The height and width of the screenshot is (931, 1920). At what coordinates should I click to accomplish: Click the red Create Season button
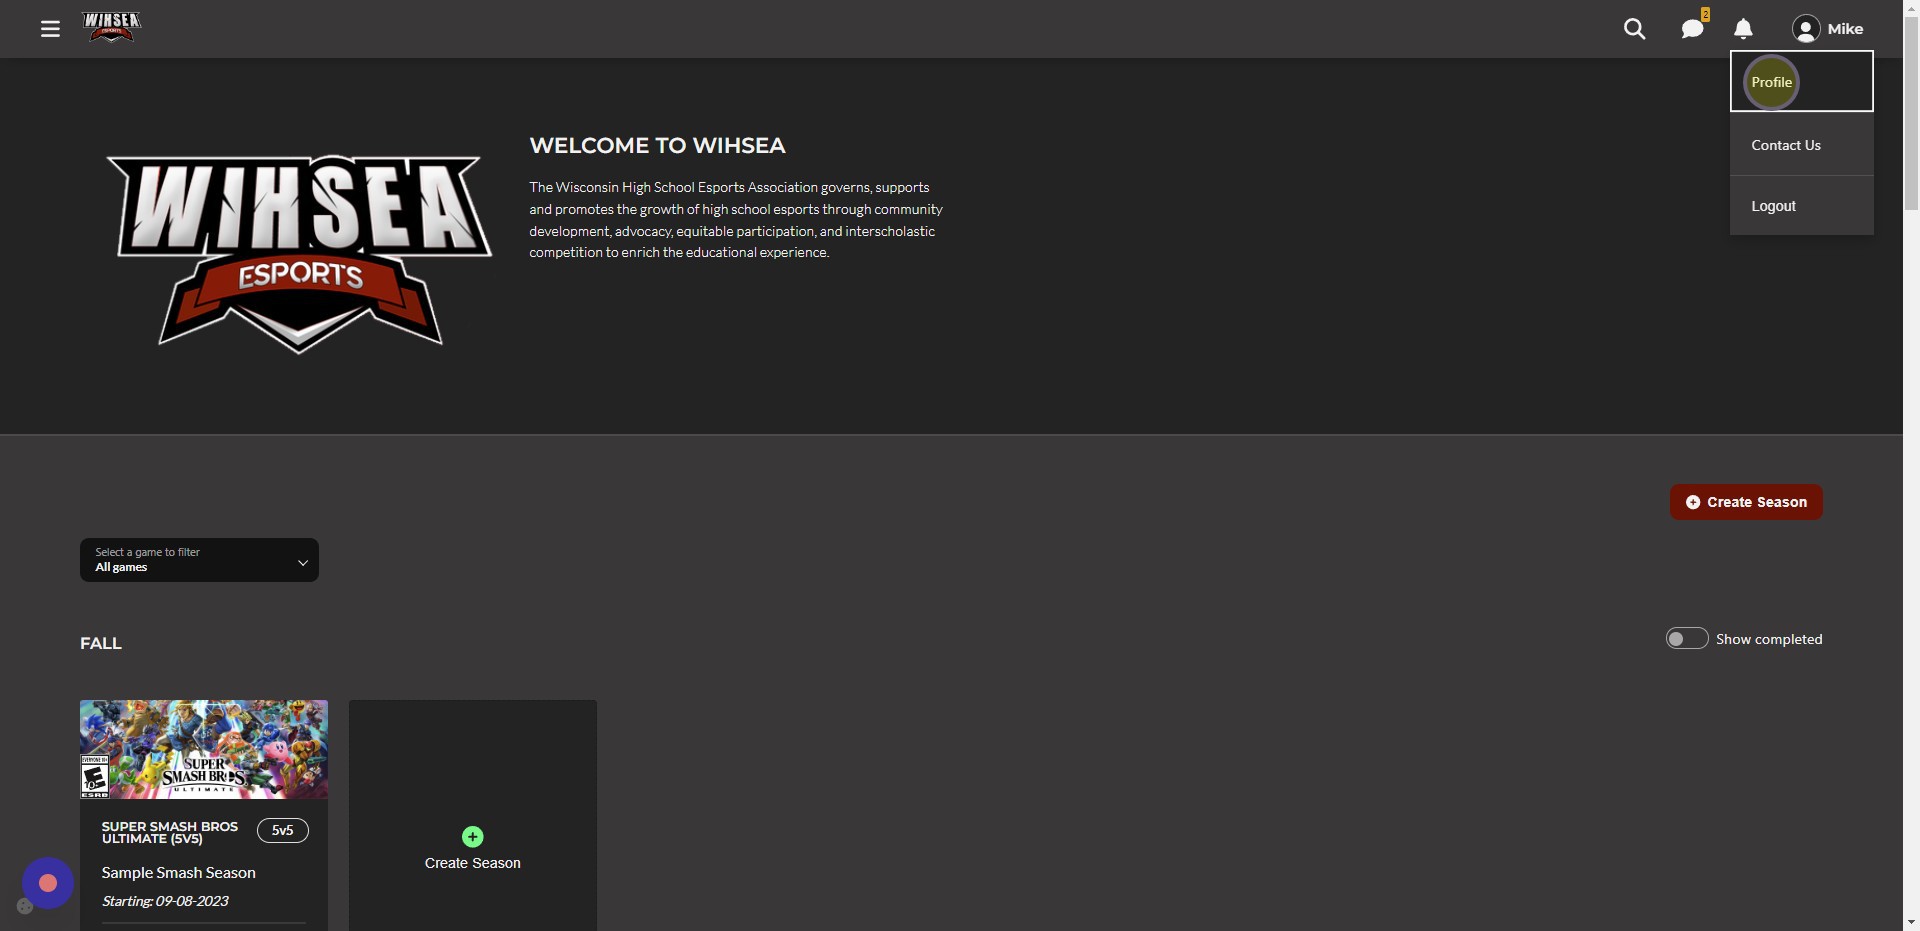pyautogui.click(x=1746, y=502)
